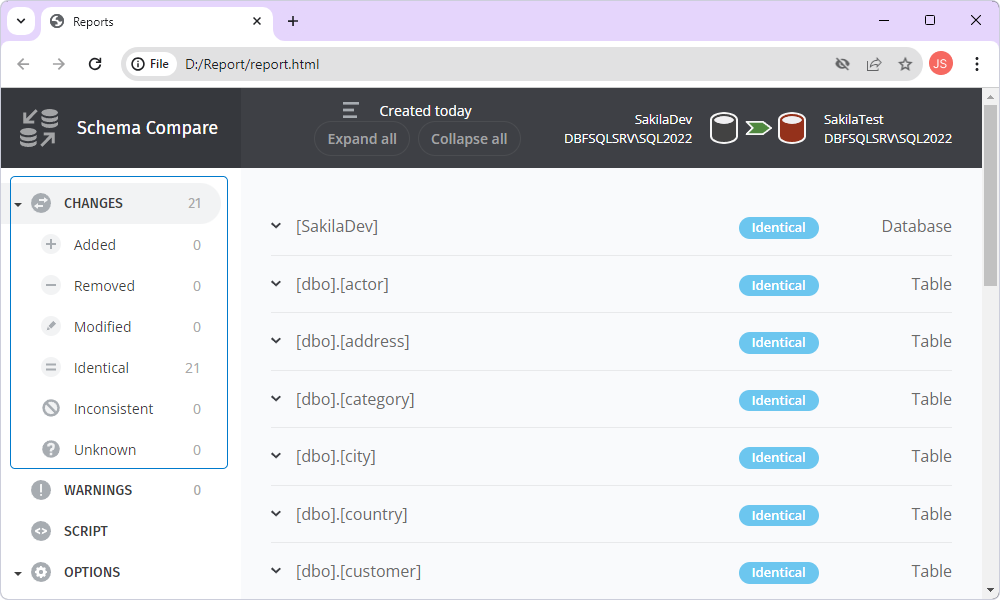Click the Unknown question mark icon
This screenshot has height=600, width=1000.
51,450
